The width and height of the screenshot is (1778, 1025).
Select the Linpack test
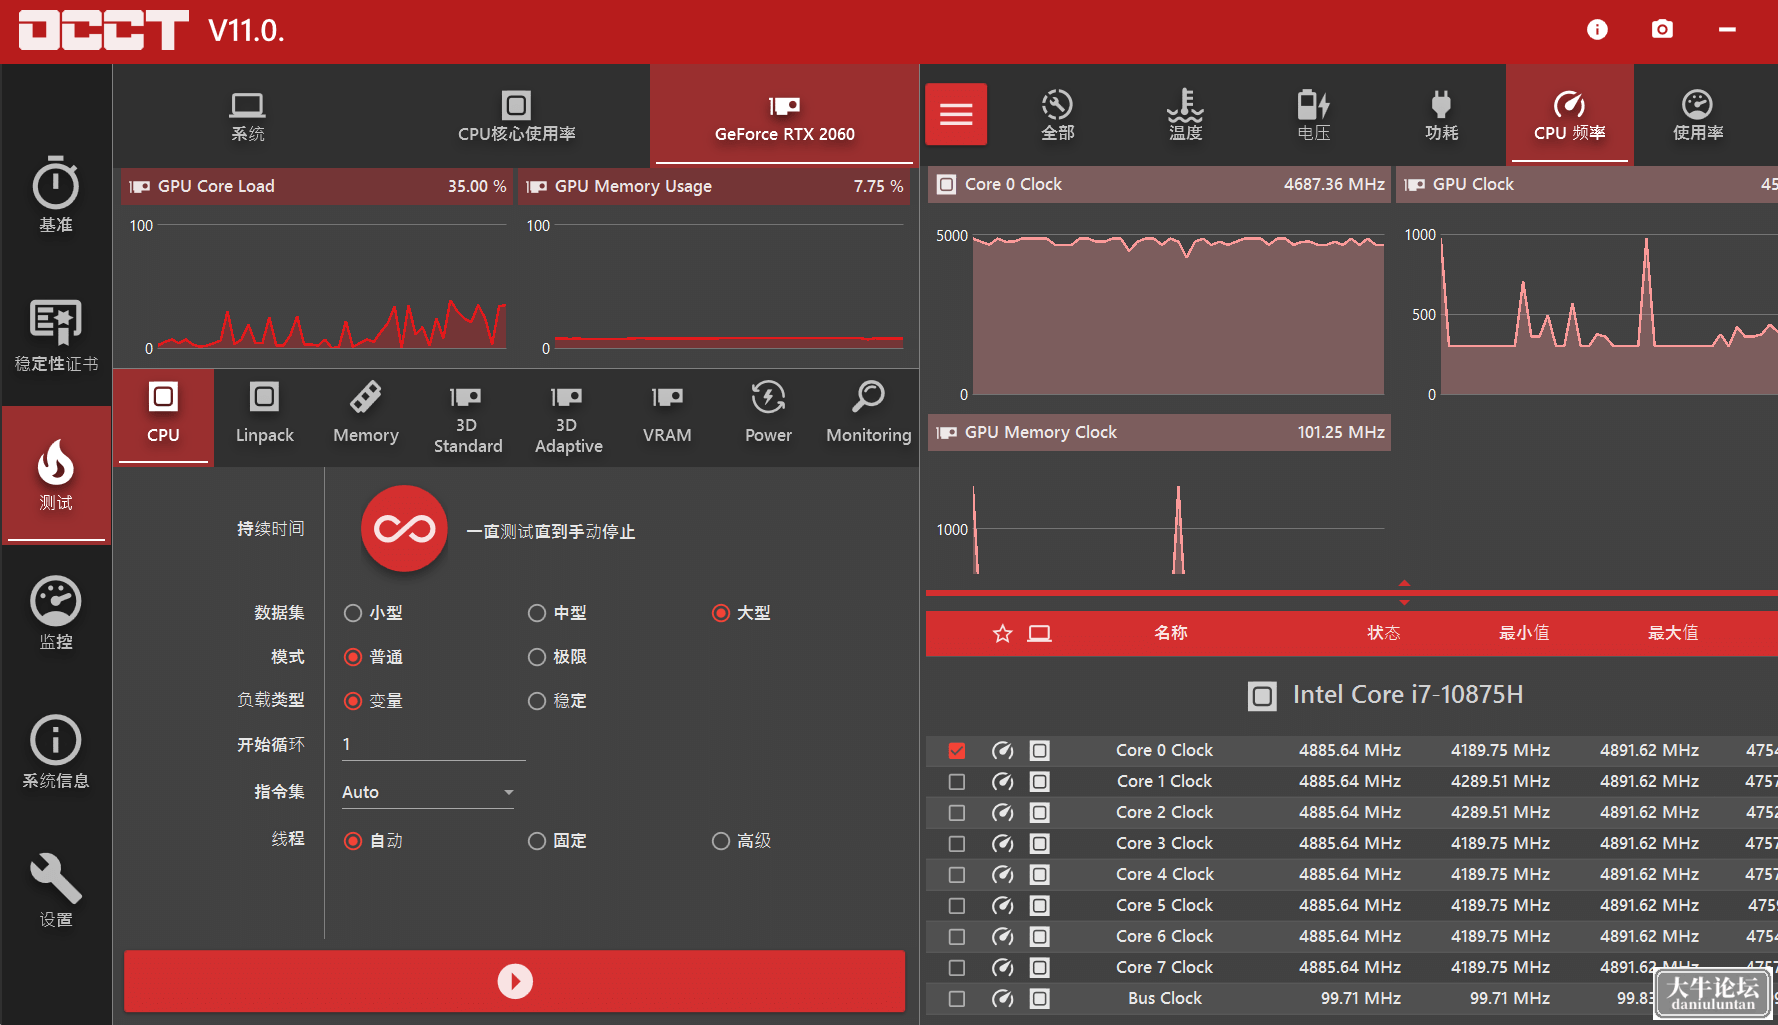point(265,416)
